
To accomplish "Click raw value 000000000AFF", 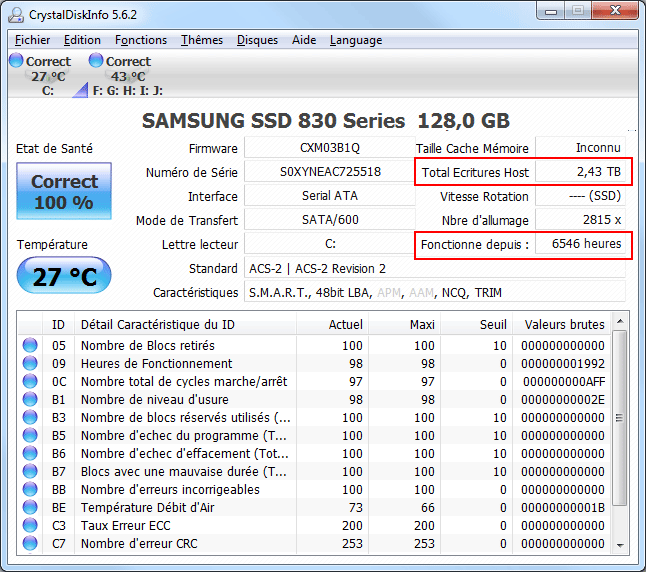I will coord(564,382).
